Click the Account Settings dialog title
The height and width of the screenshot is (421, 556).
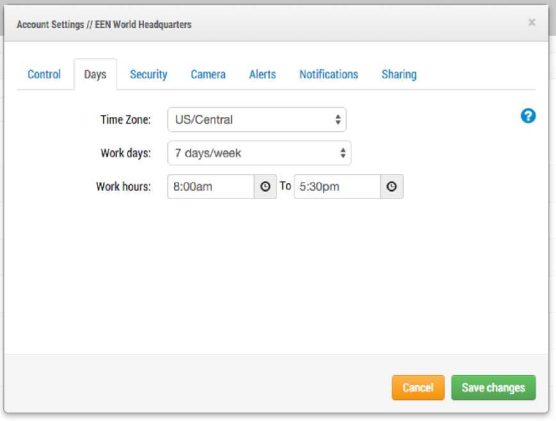coord(104,24)
